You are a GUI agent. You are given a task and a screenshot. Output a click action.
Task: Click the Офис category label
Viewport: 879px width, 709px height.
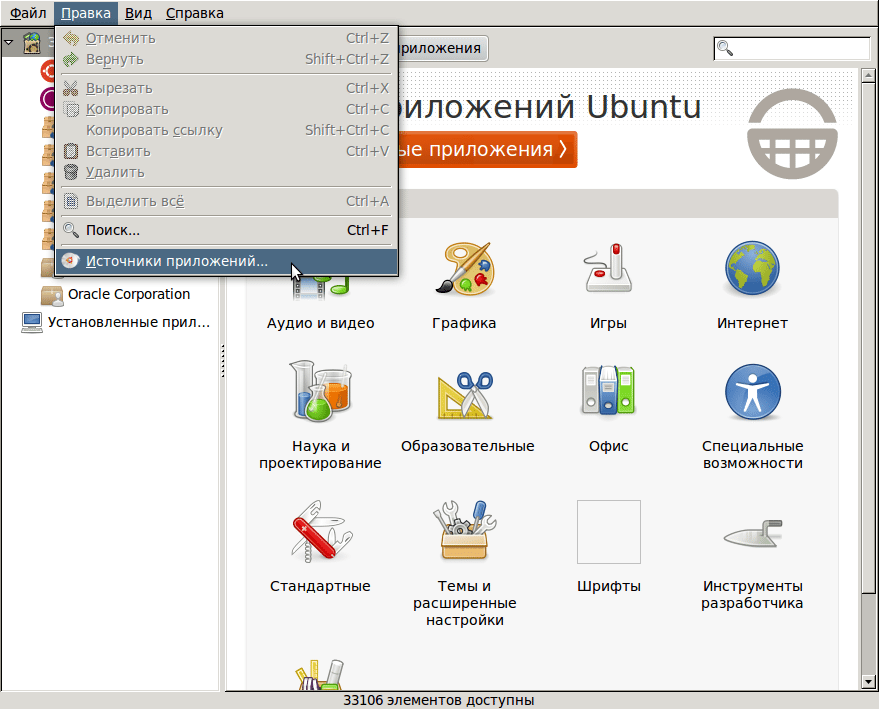(x=608, y=446)
